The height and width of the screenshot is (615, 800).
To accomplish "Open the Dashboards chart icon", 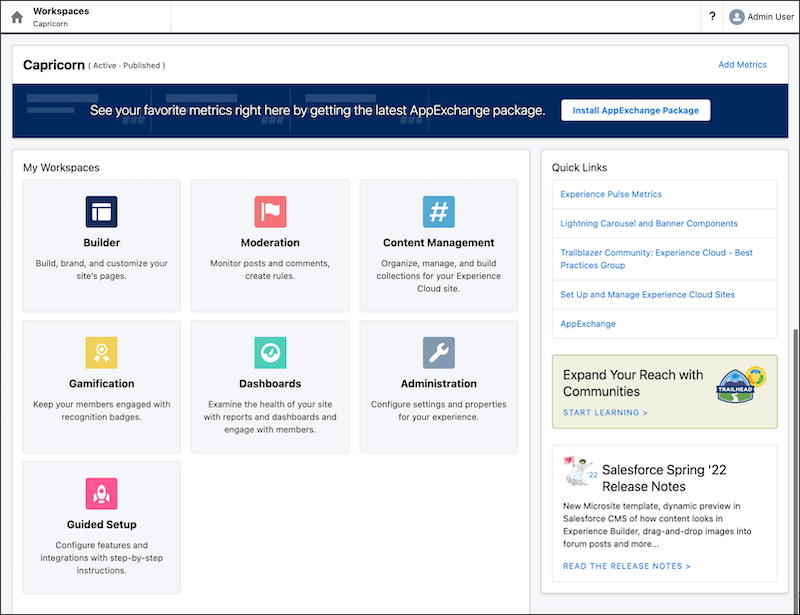I will pyautogui.click(x=270, y=353).
